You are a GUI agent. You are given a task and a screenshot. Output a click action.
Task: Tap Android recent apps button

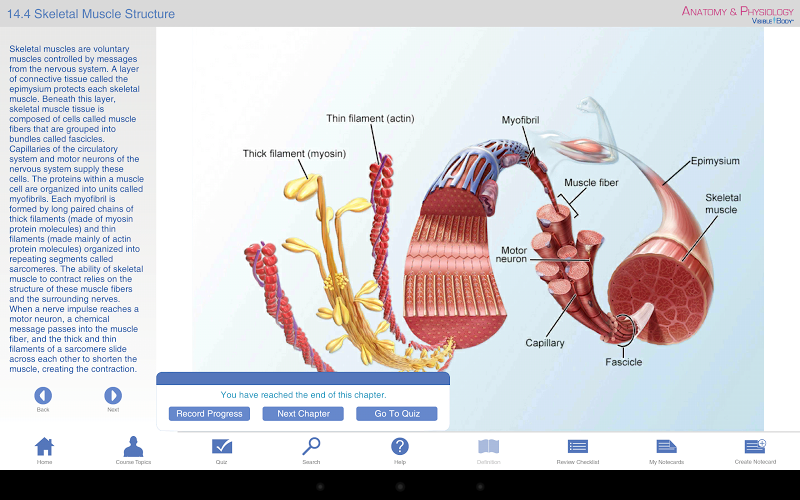point(480,487)
